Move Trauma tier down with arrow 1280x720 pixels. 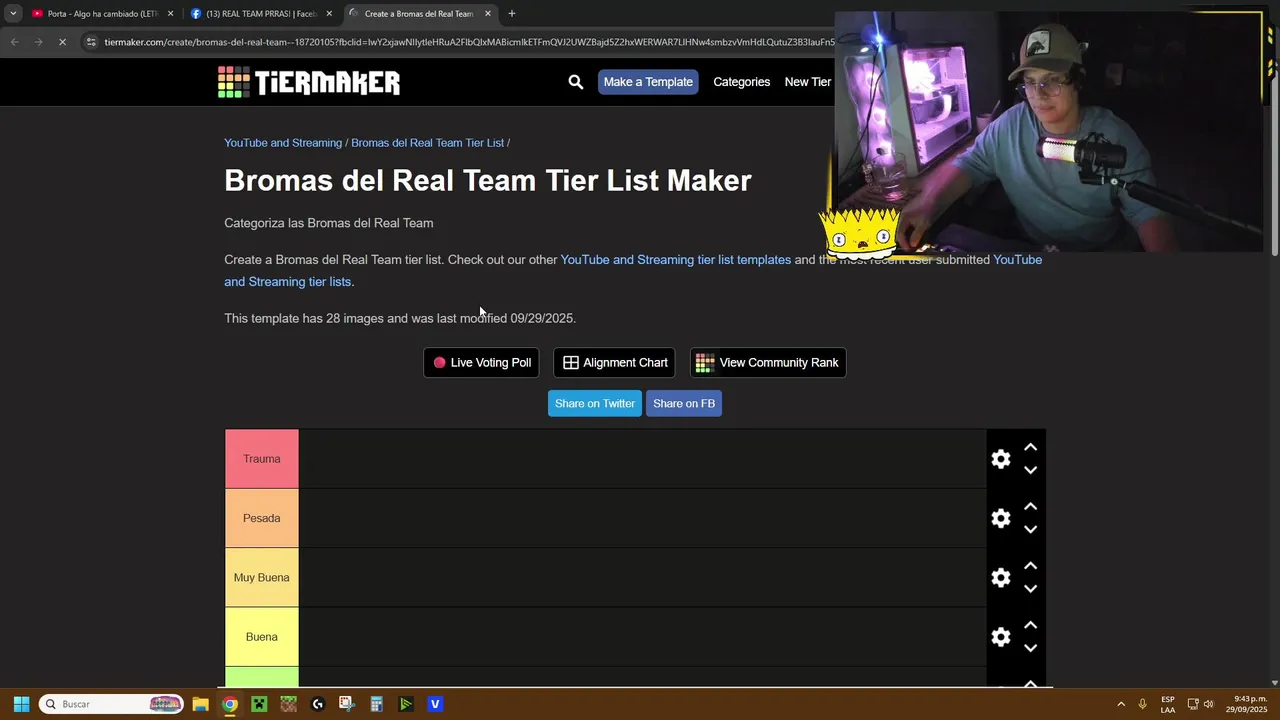(1030, 470)
